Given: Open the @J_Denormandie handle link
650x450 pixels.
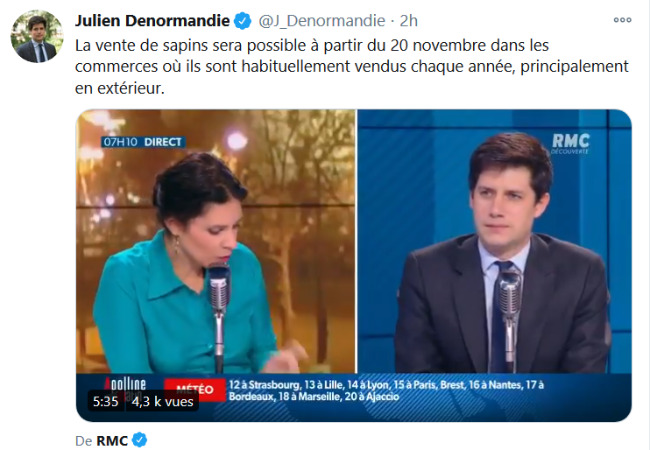Looking at the screenshot, I should [322, 21].
